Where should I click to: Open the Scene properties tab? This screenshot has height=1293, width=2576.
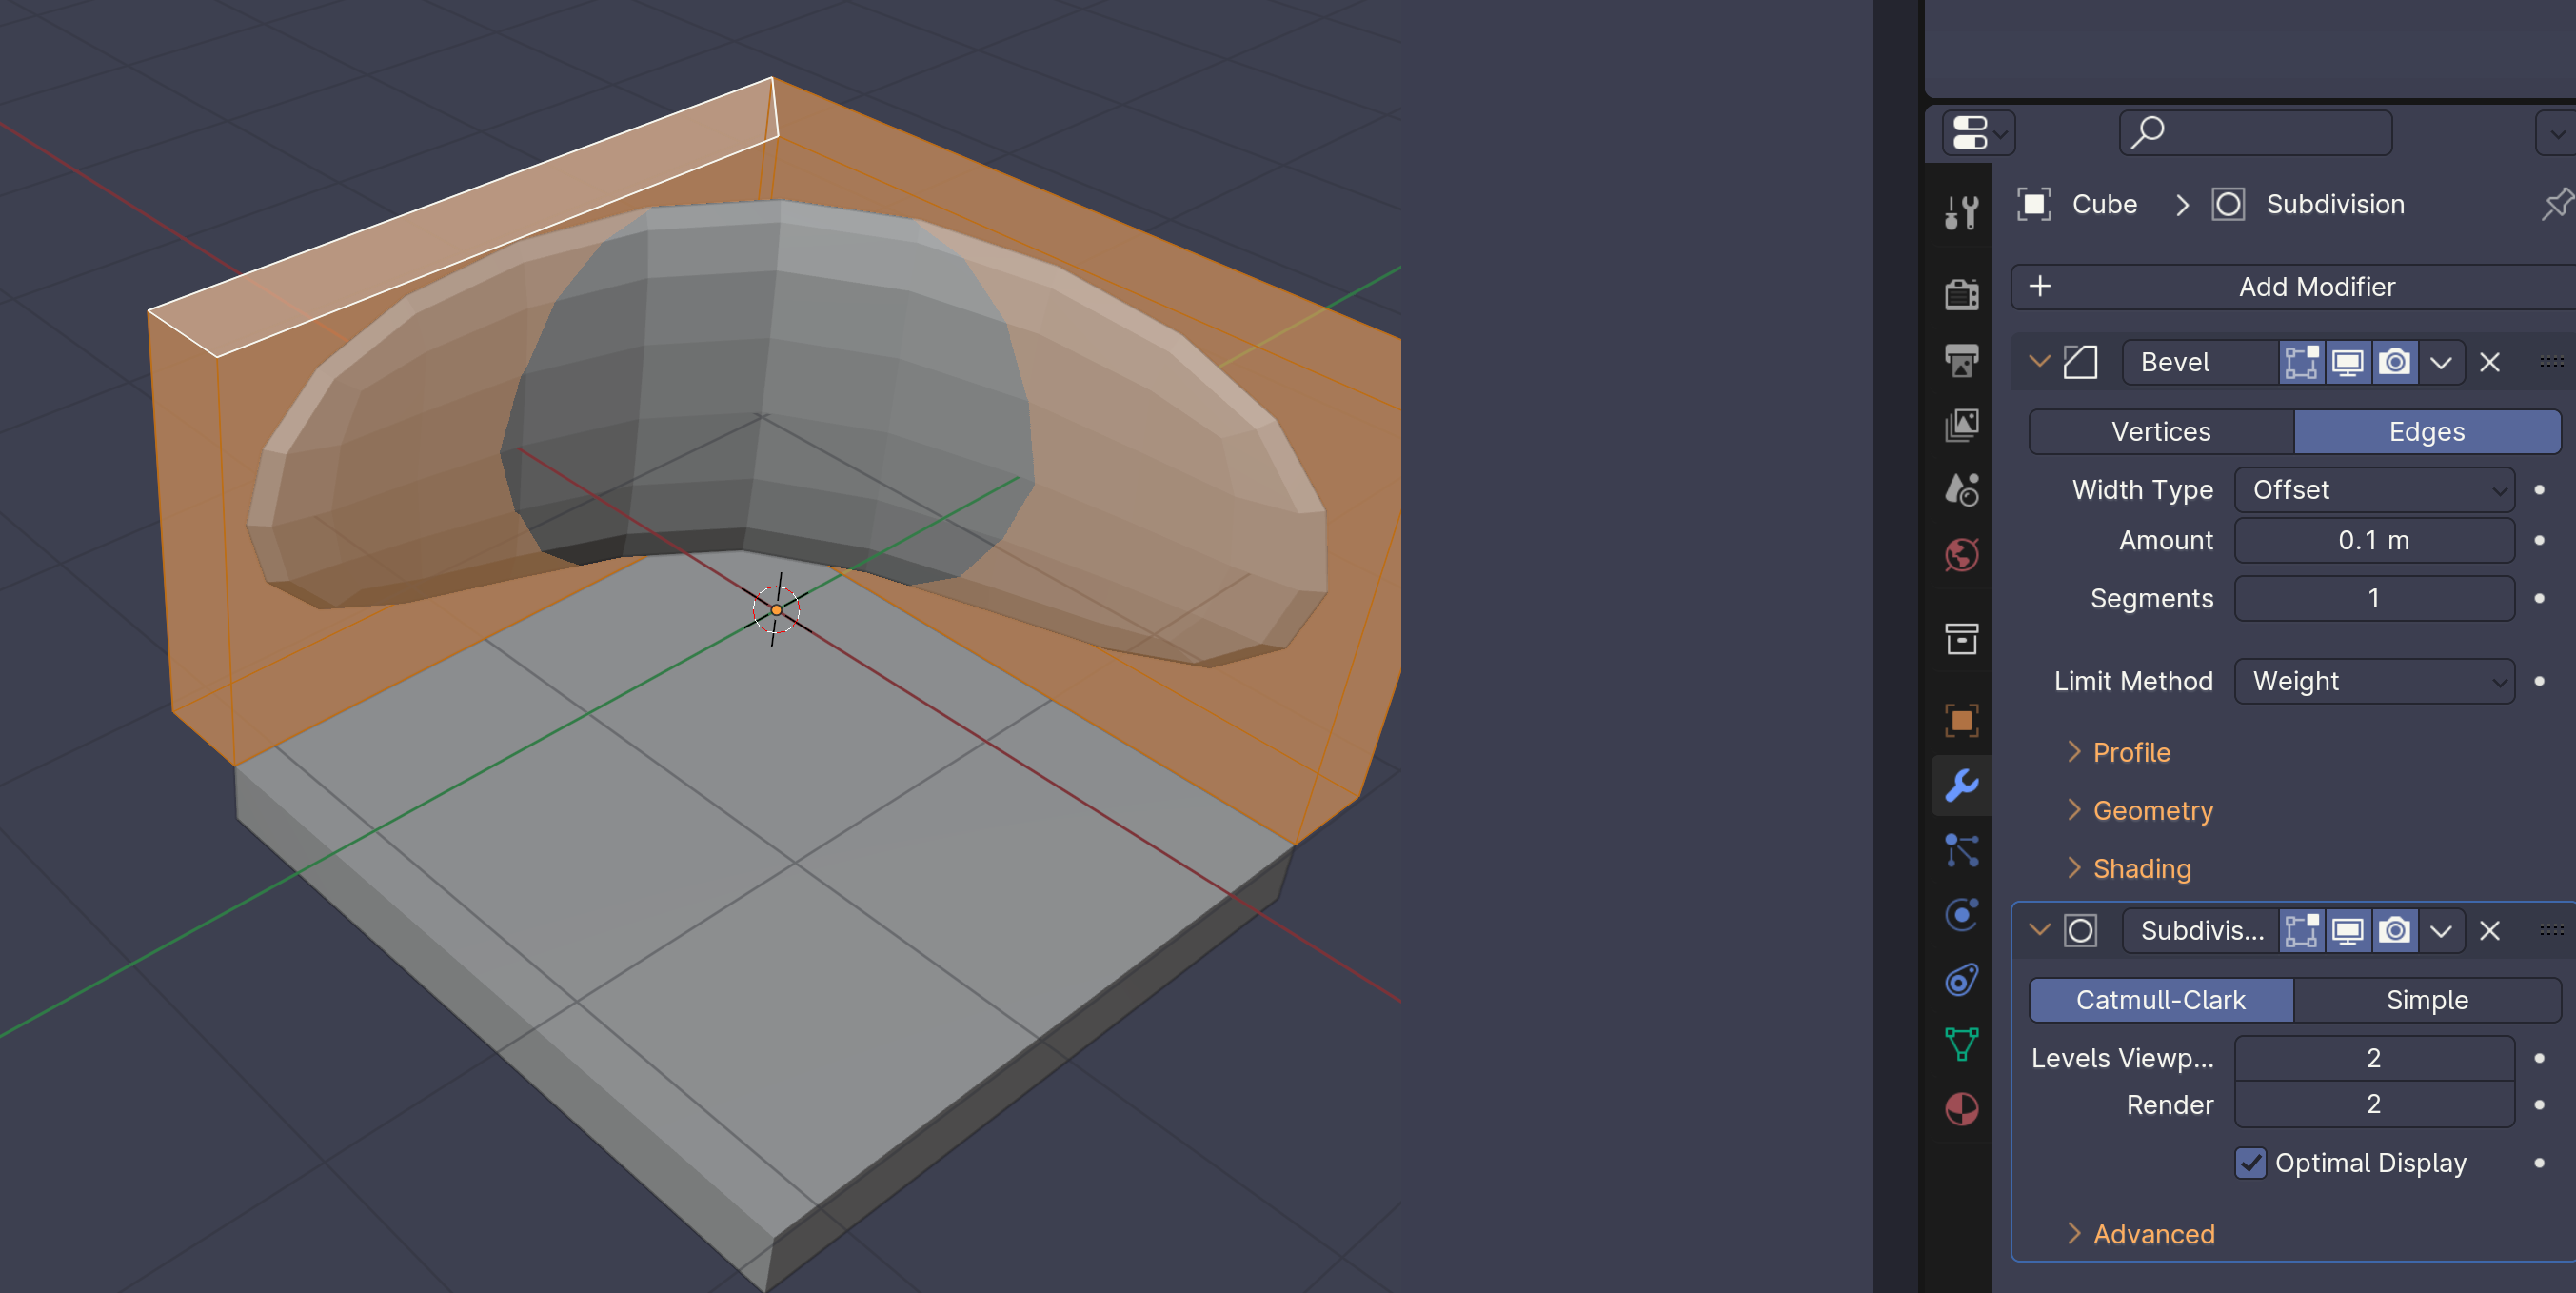(x=1961, y=490)
